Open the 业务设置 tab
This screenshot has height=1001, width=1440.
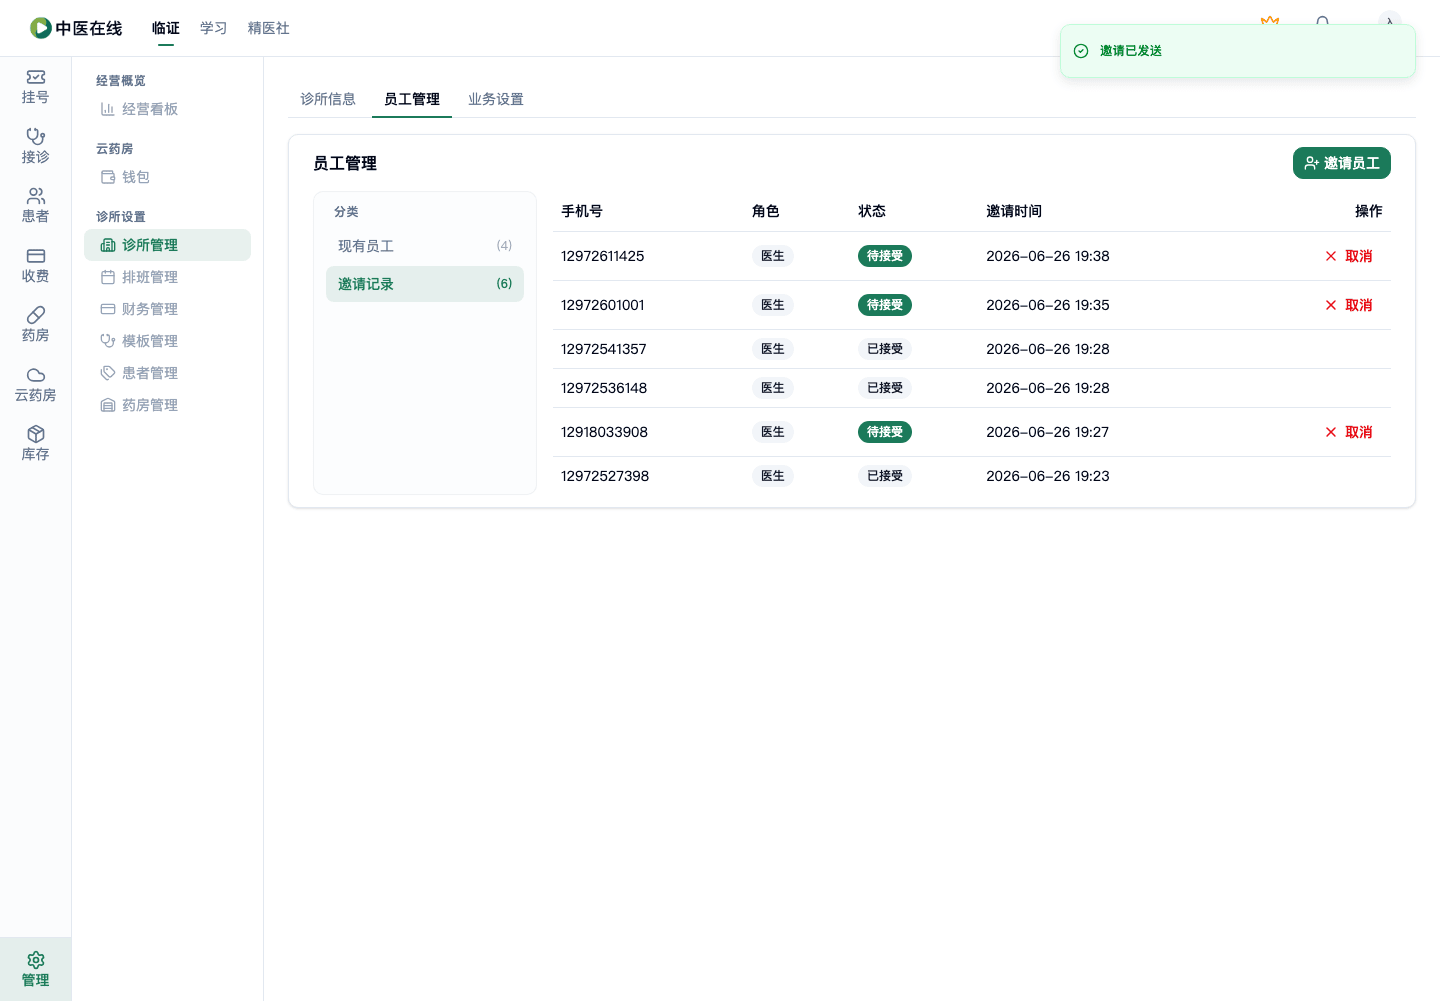coord(496,99)
